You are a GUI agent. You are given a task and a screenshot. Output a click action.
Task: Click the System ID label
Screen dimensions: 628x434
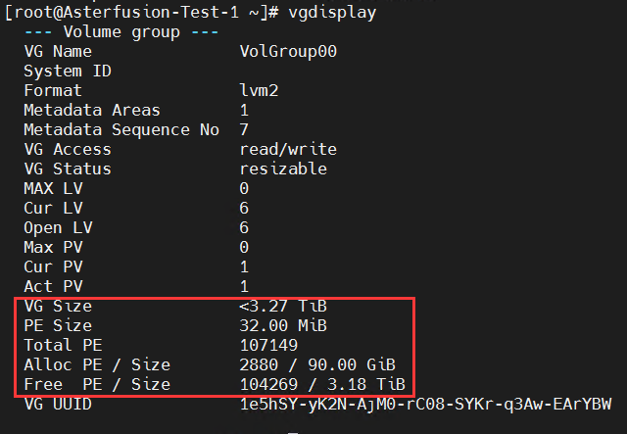click(x=67, y=71)
